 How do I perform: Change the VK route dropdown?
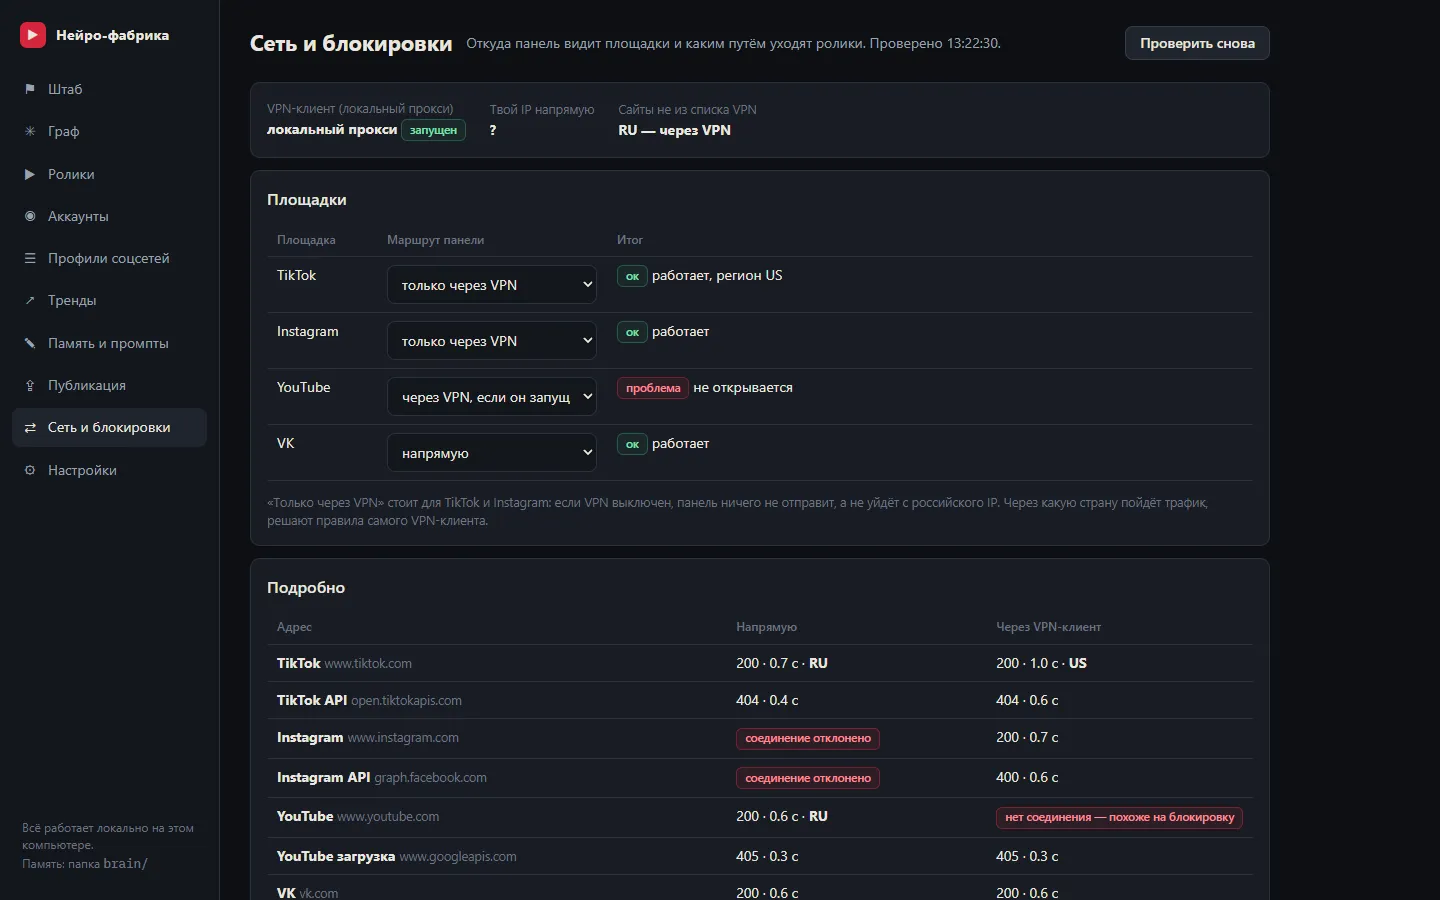tap(492, 453)
